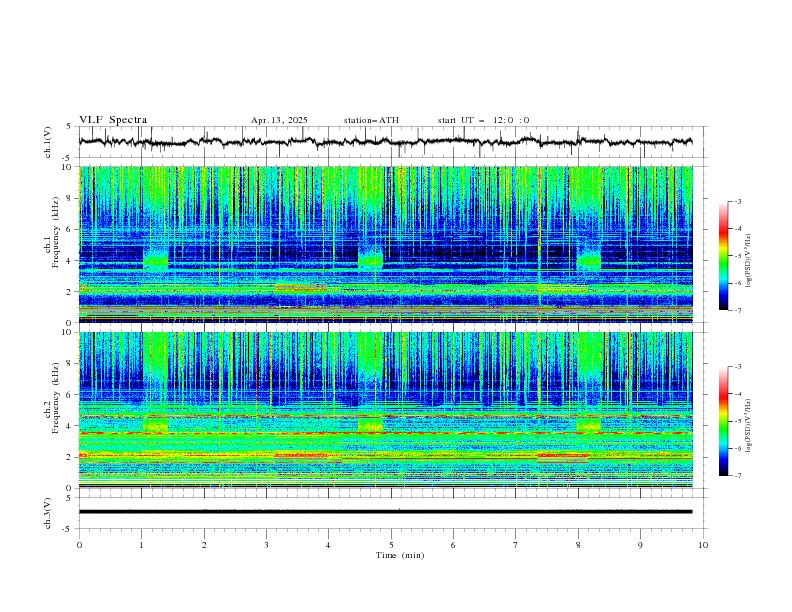The width and height of the screenshot is (792, 612).
Task: Select the ch.1 "Frequency (kHz)" axis label
Action: point(56,232)
